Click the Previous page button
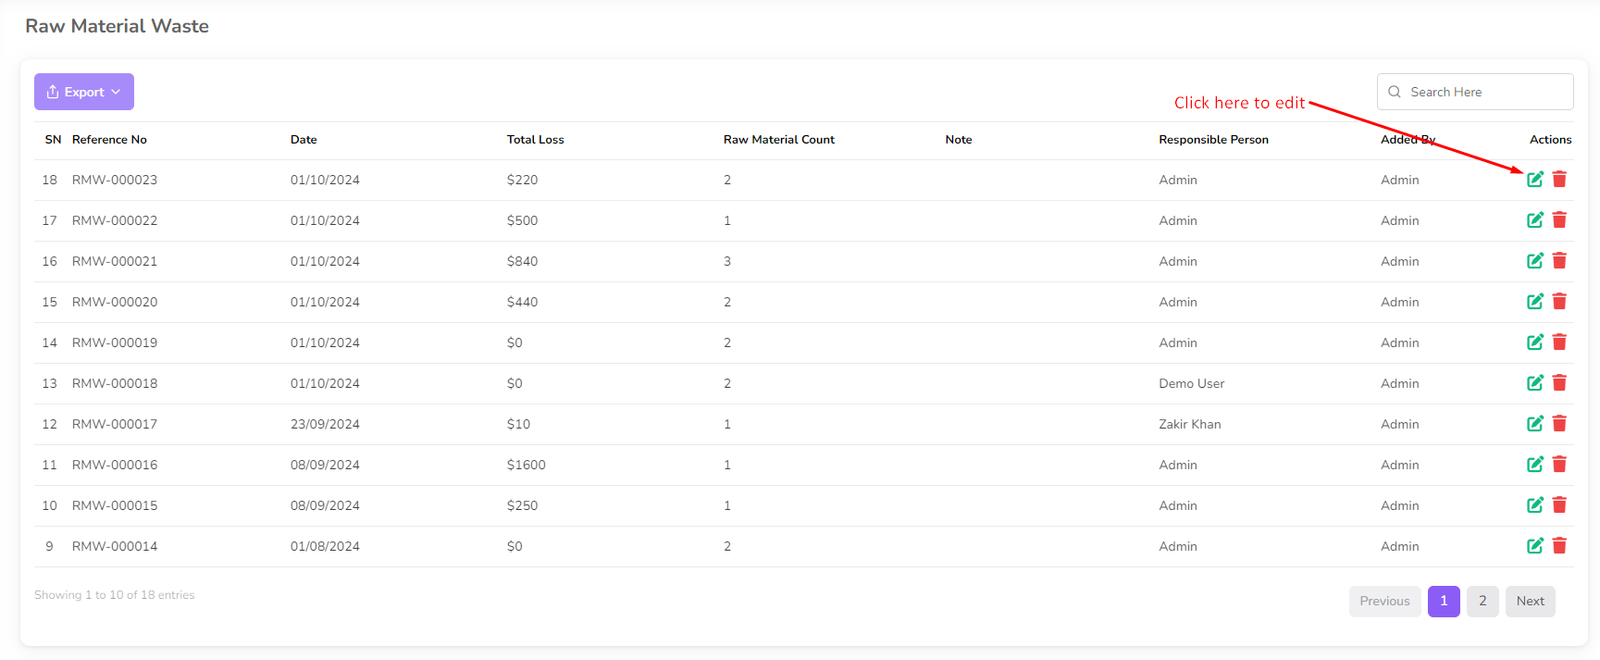The image size is (1600, 660). 1384,601
